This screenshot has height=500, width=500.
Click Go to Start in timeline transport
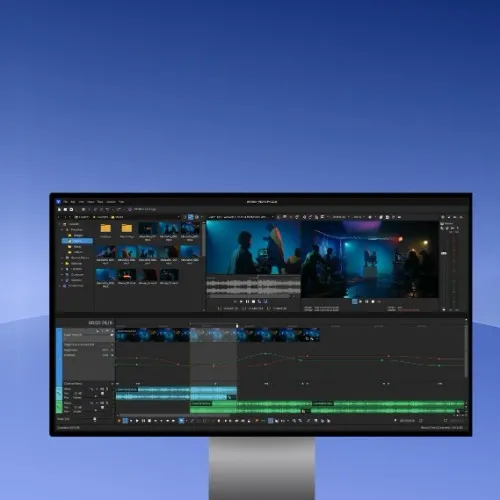156,421
